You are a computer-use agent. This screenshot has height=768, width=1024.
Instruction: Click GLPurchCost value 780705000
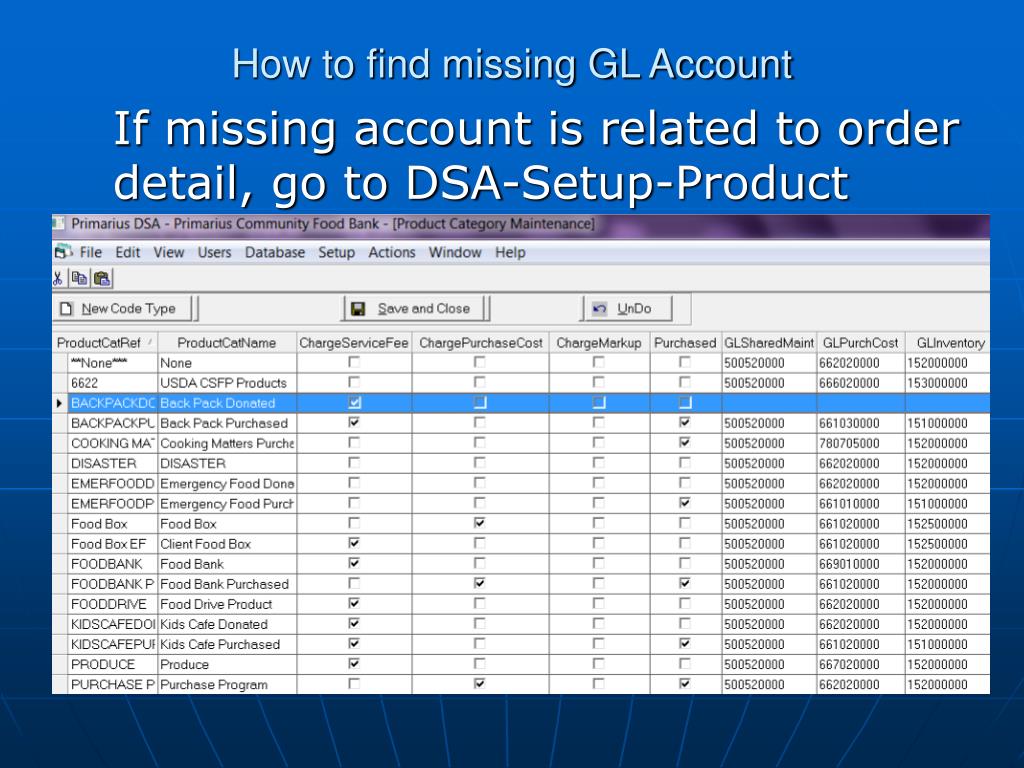pos(860,443)
